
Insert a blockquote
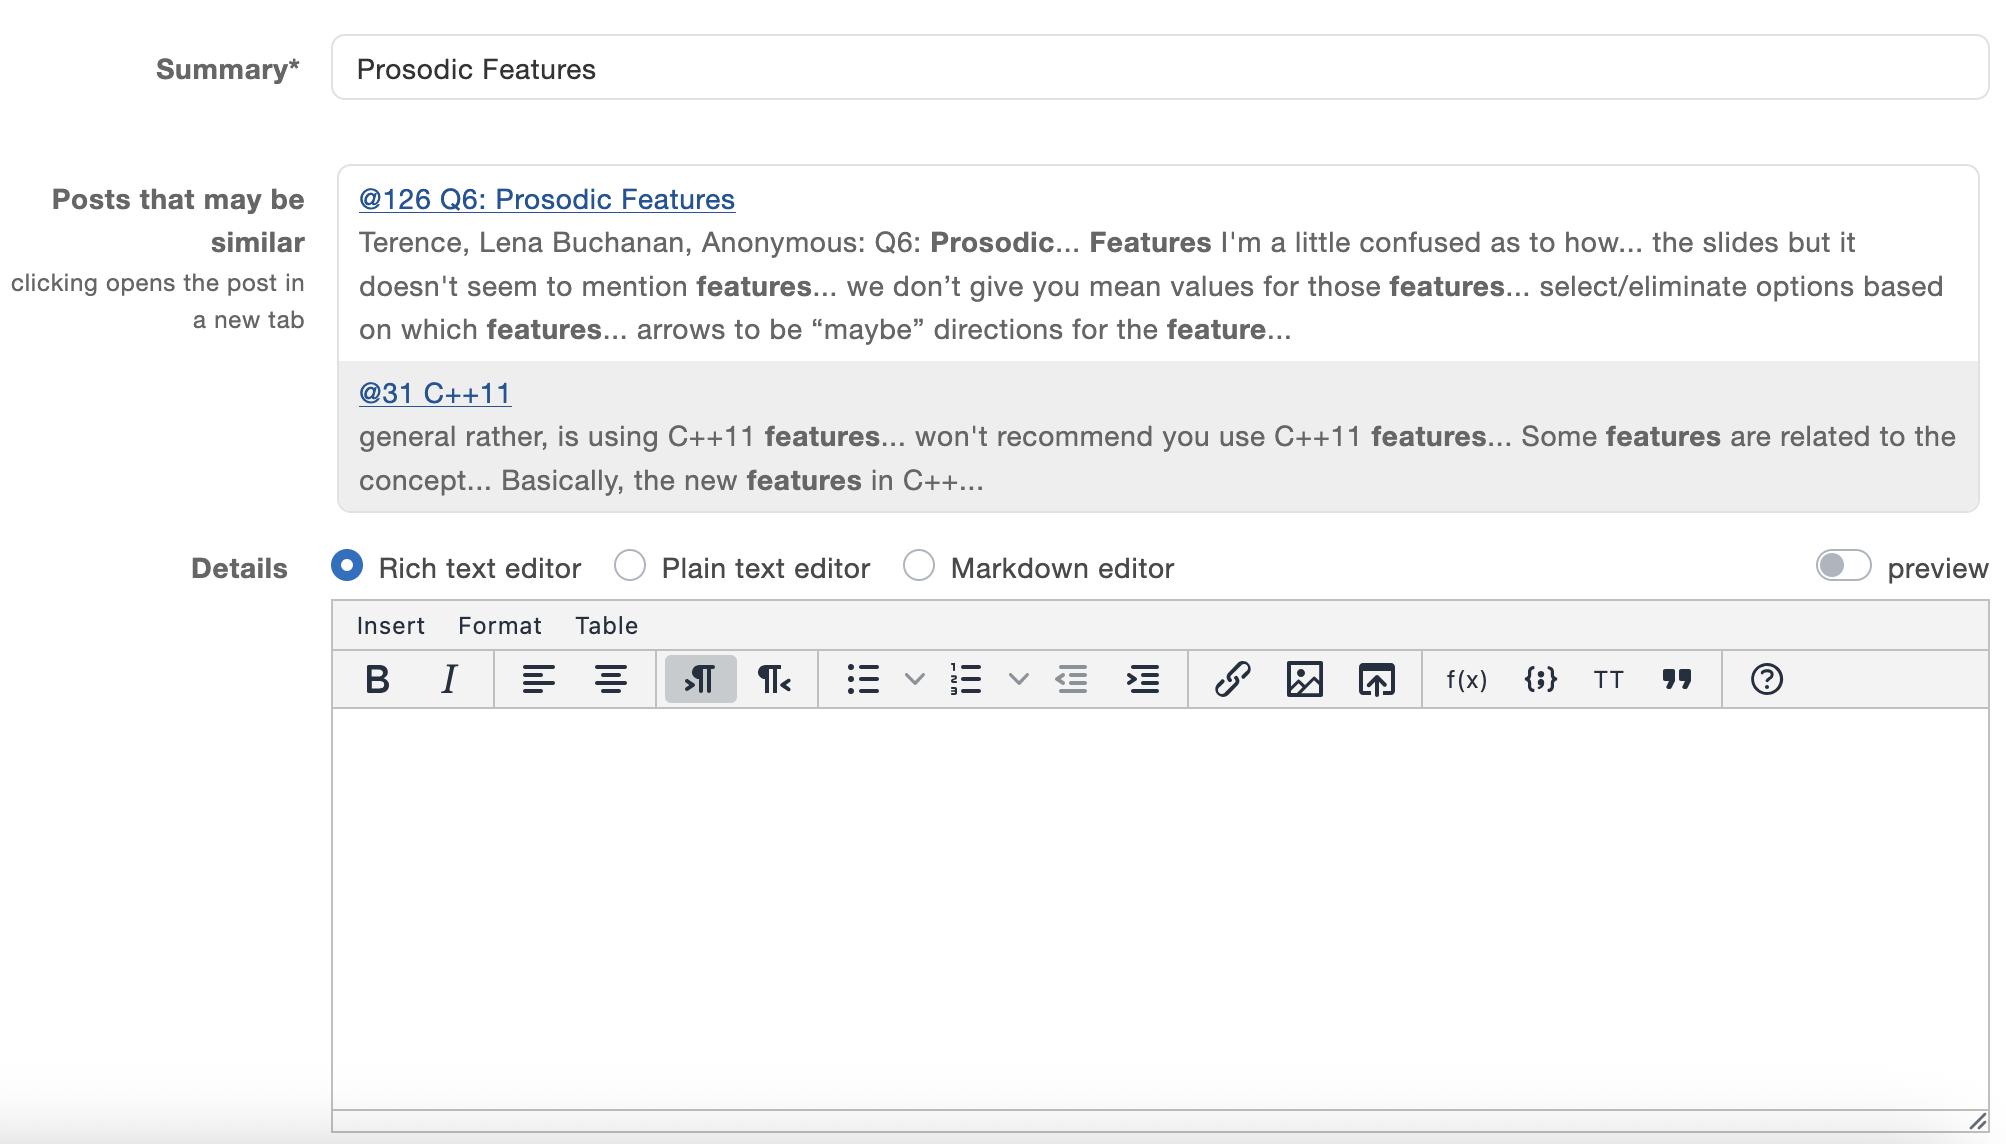click(x=1677, y=680)
